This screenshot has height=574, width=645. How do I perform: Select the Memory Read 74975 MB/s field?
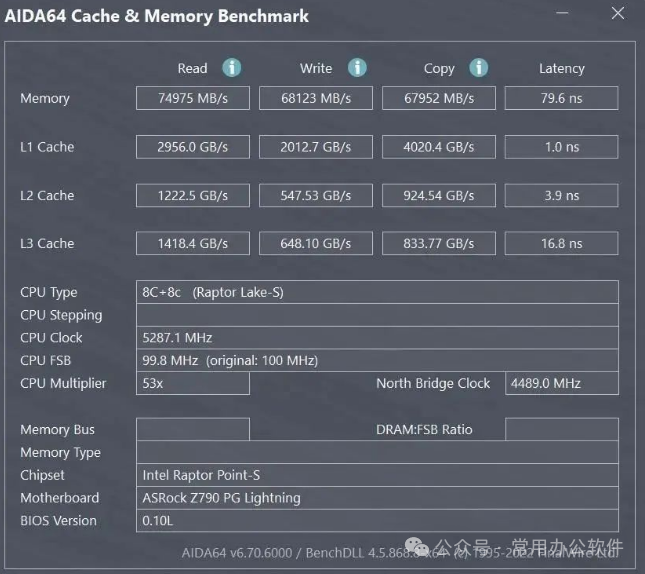pyautogui.click(x=193, y=98)
